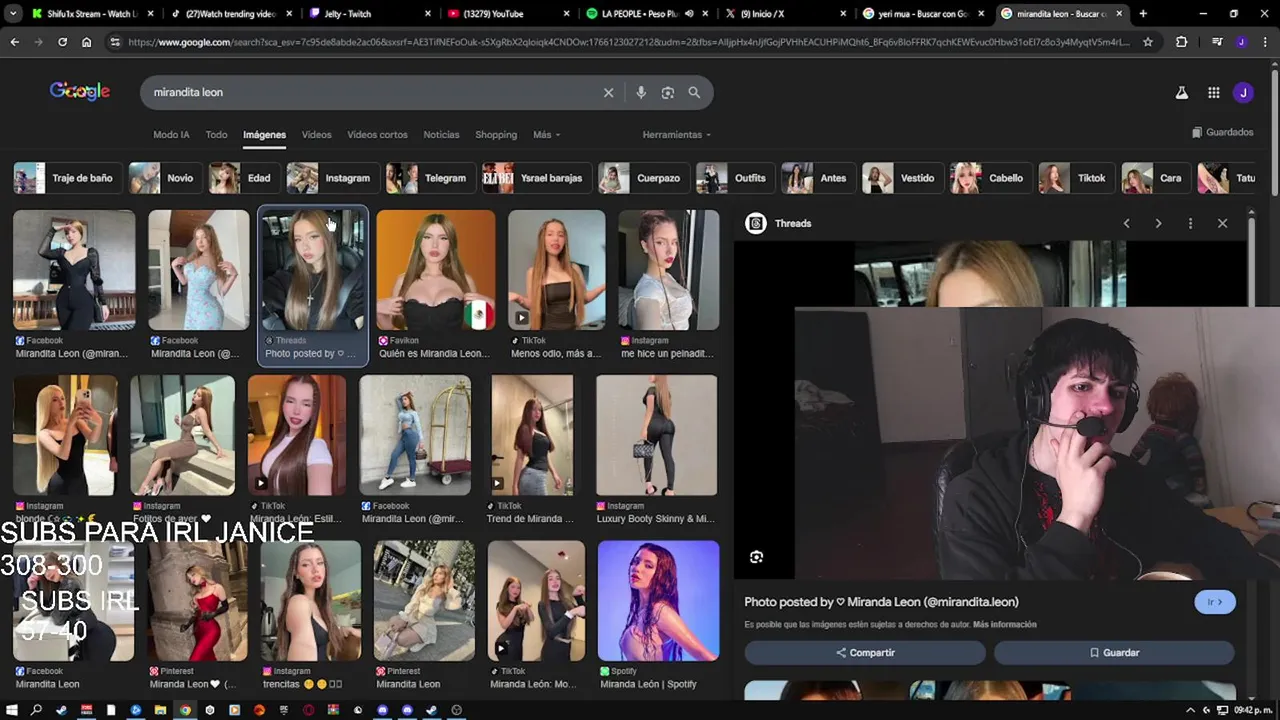This screenshot has height=720, width=1280.
Task: Switch to the Videos tab
Action: coord(316,135)
